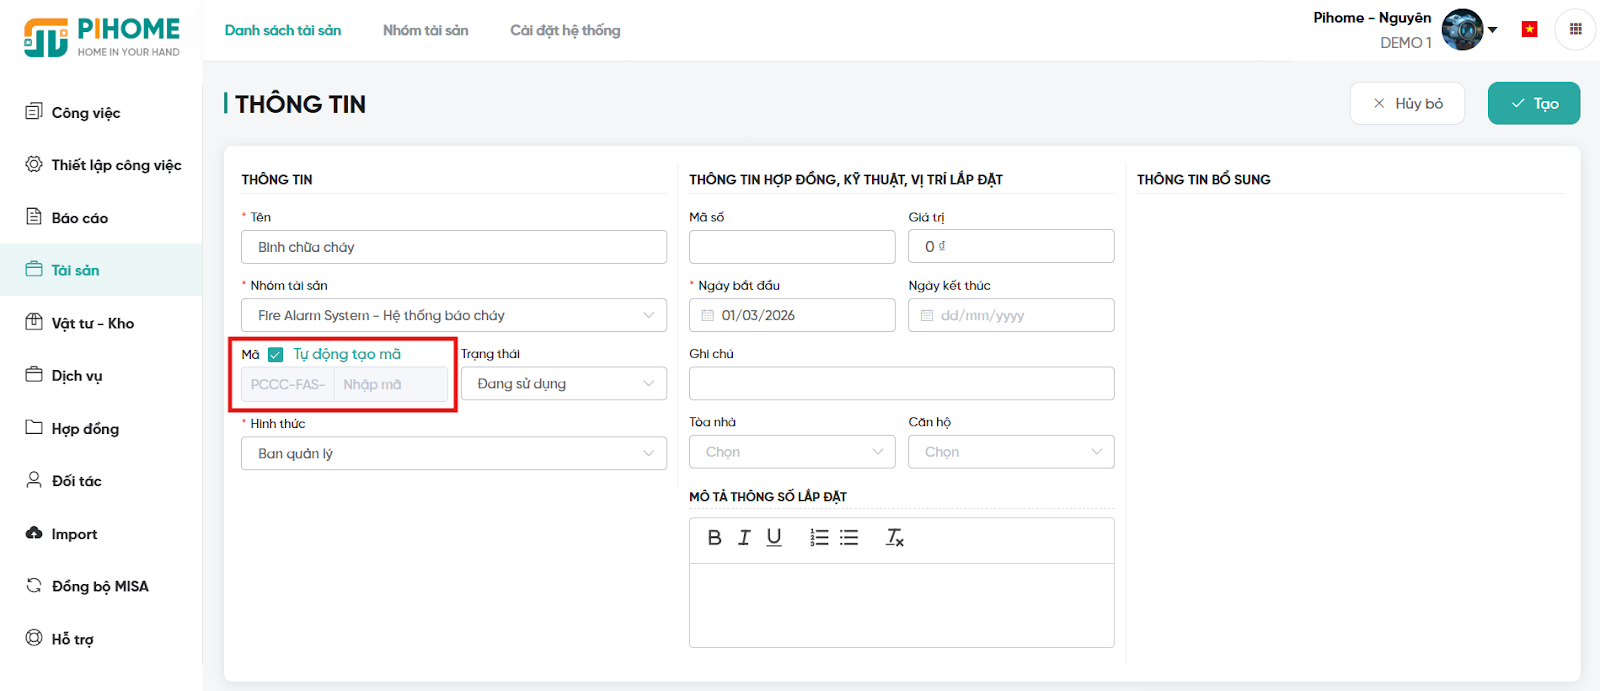The height and width of the screenshot is (691, 1600).
Task: Switch to Nhóm tài sản tab
Action: coord(425,30)
